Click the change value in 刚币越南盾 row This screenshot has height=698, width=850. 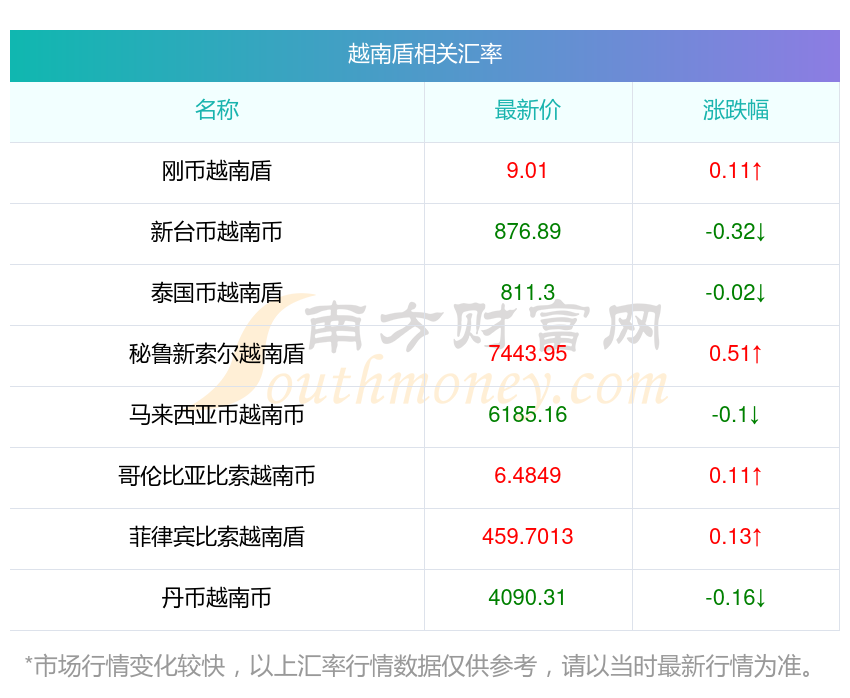tap(736, 171)
